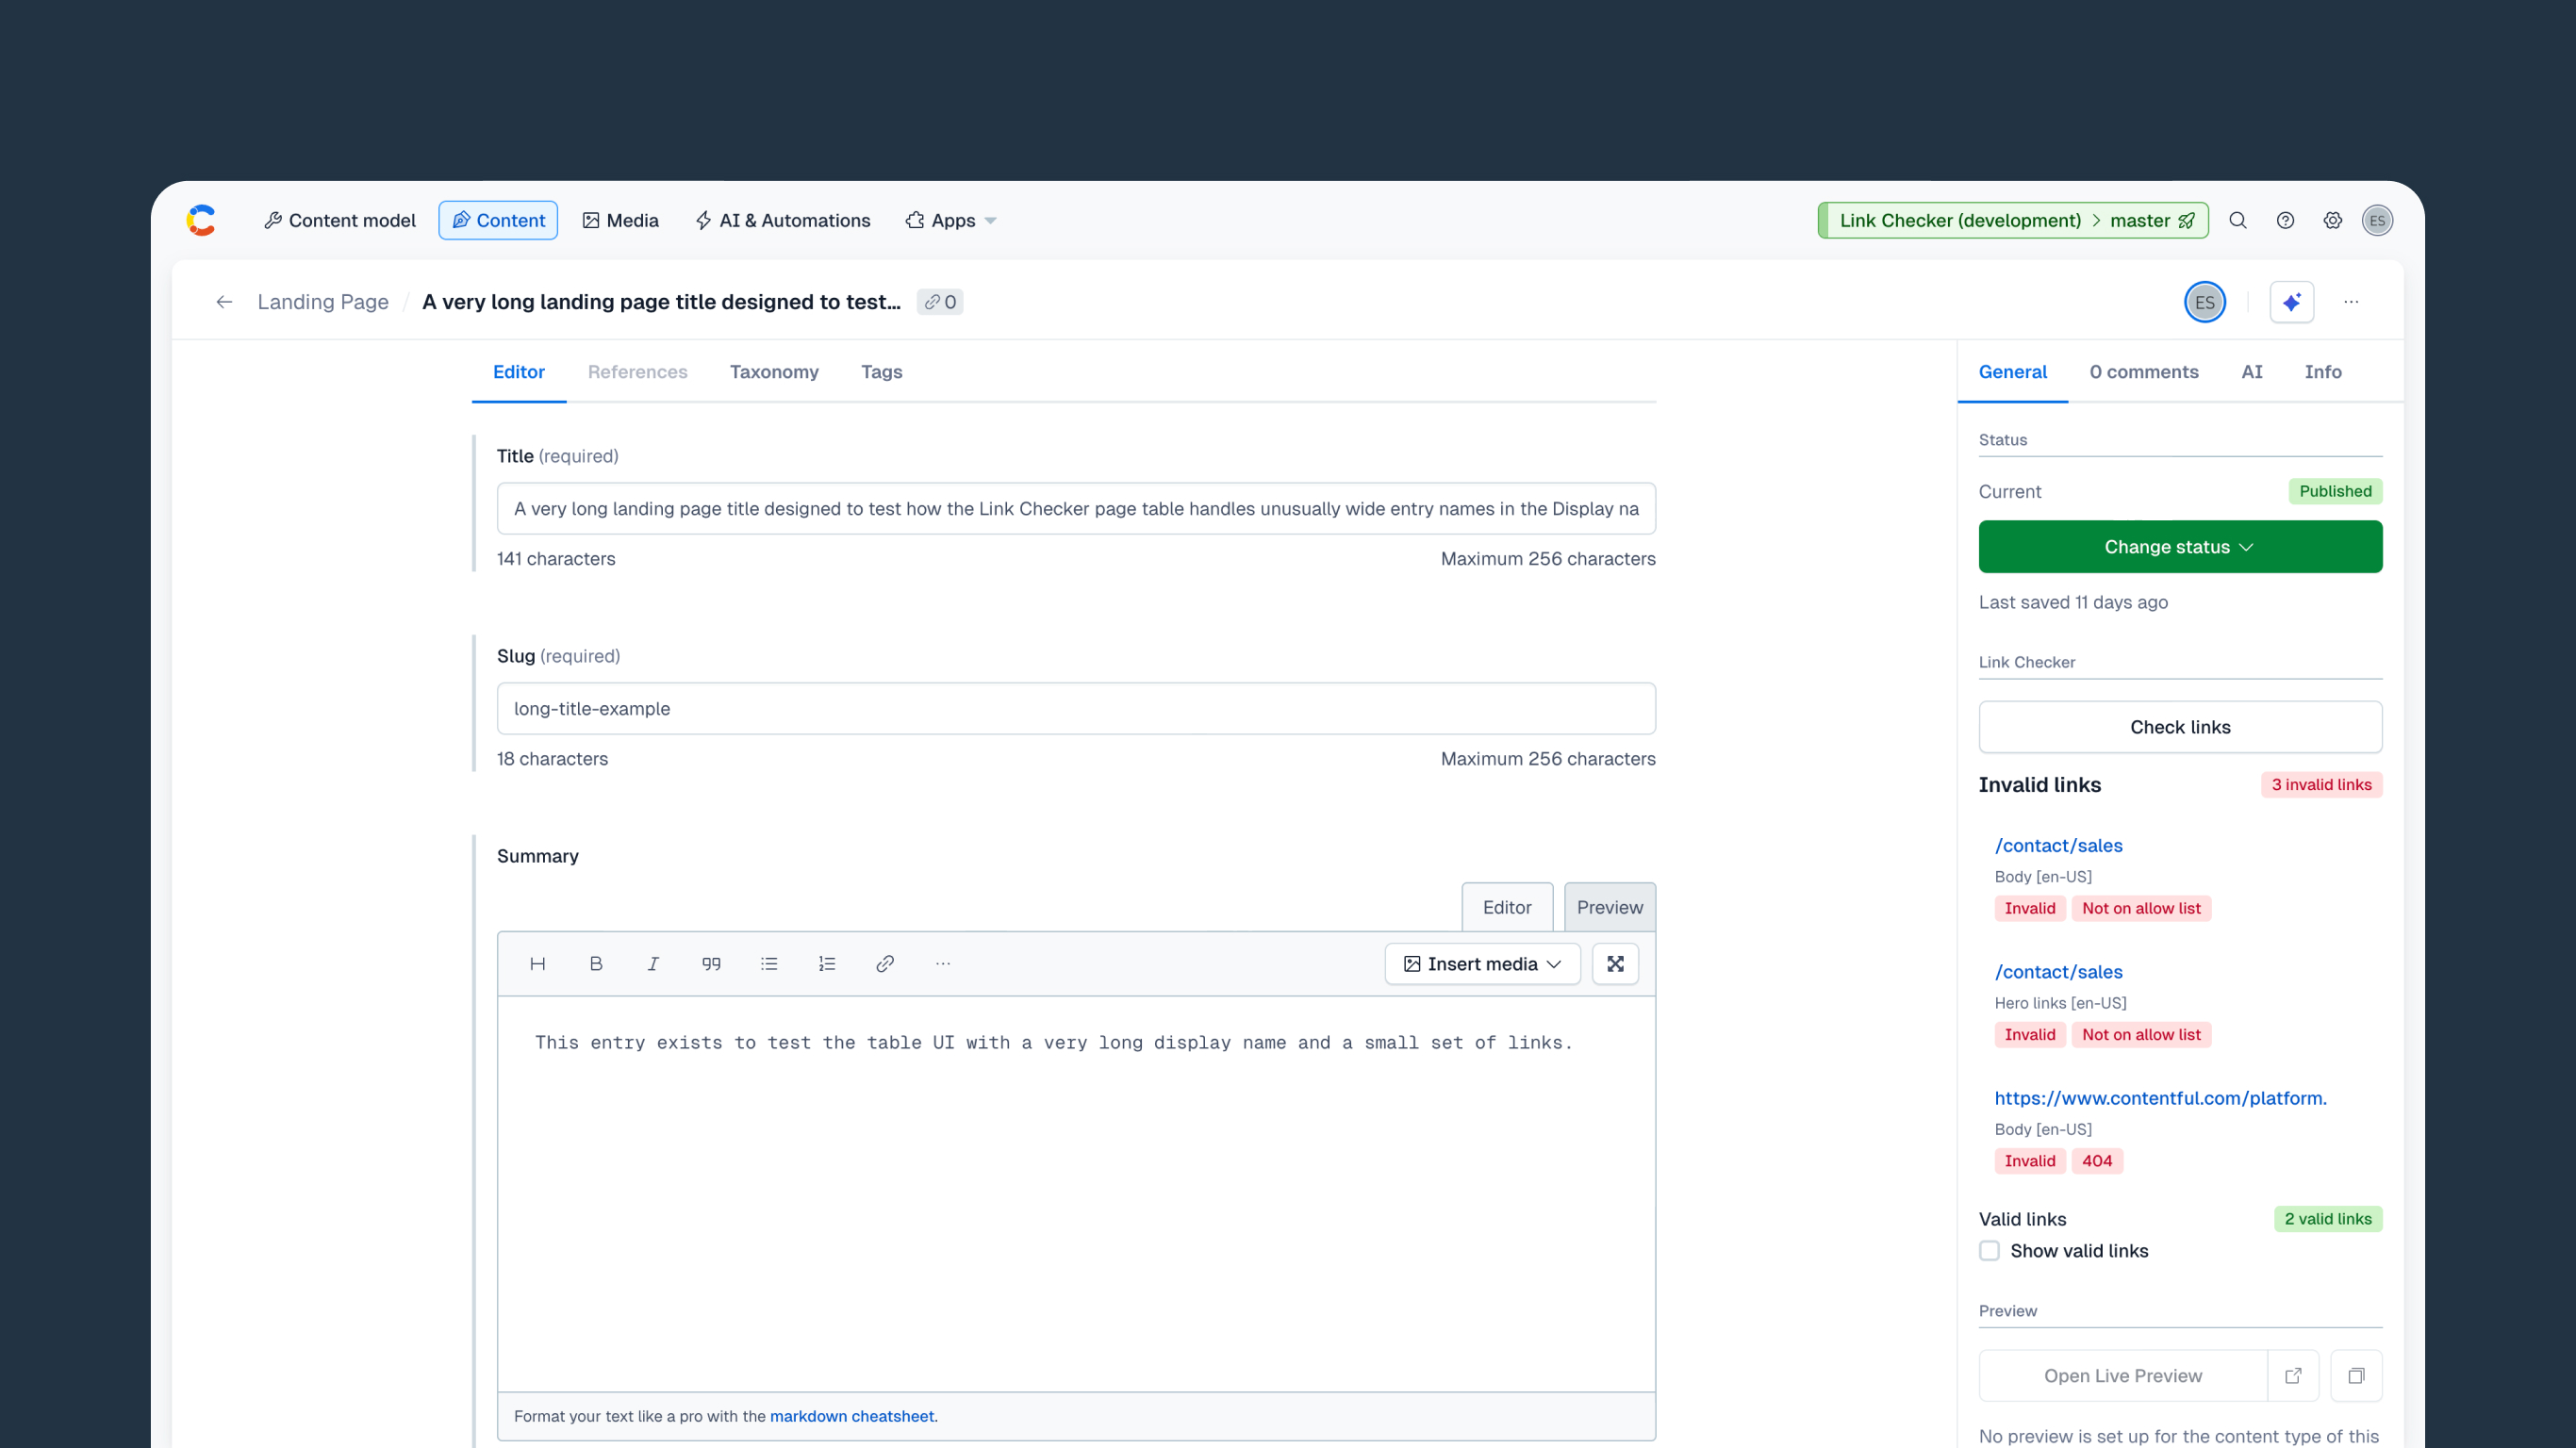This screenshot has height=1448, width=2576.
Task: Insert an unordered bullet list
Action: [769, 964]
